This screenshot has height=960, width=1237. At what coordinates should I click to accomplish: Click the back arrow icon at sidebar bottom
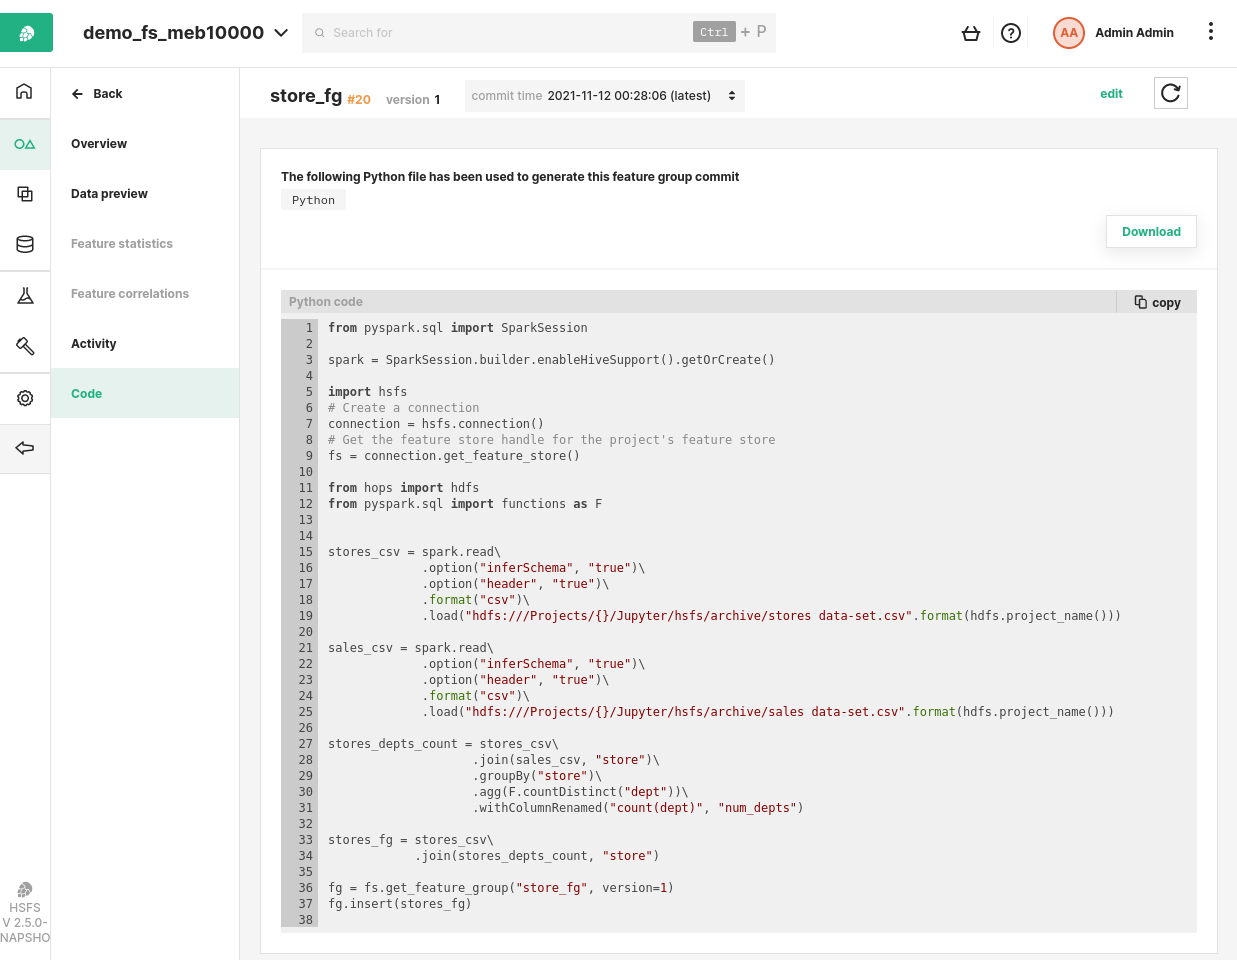point(24,449)
